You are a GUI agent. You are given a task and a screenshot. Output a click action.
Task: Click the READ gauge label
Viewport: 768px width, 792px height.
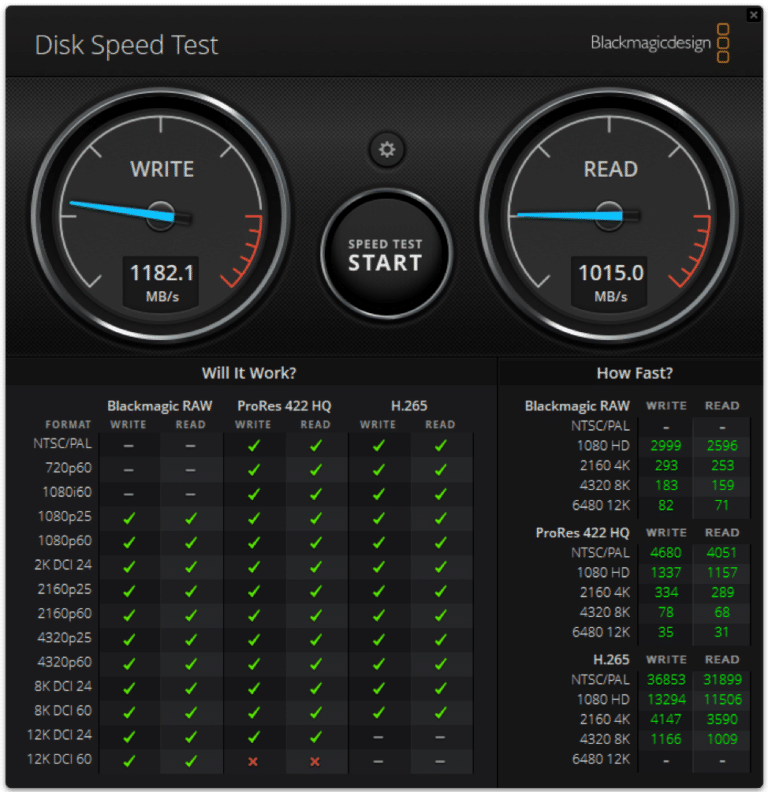pyautogui.click(x=610, y=169)
